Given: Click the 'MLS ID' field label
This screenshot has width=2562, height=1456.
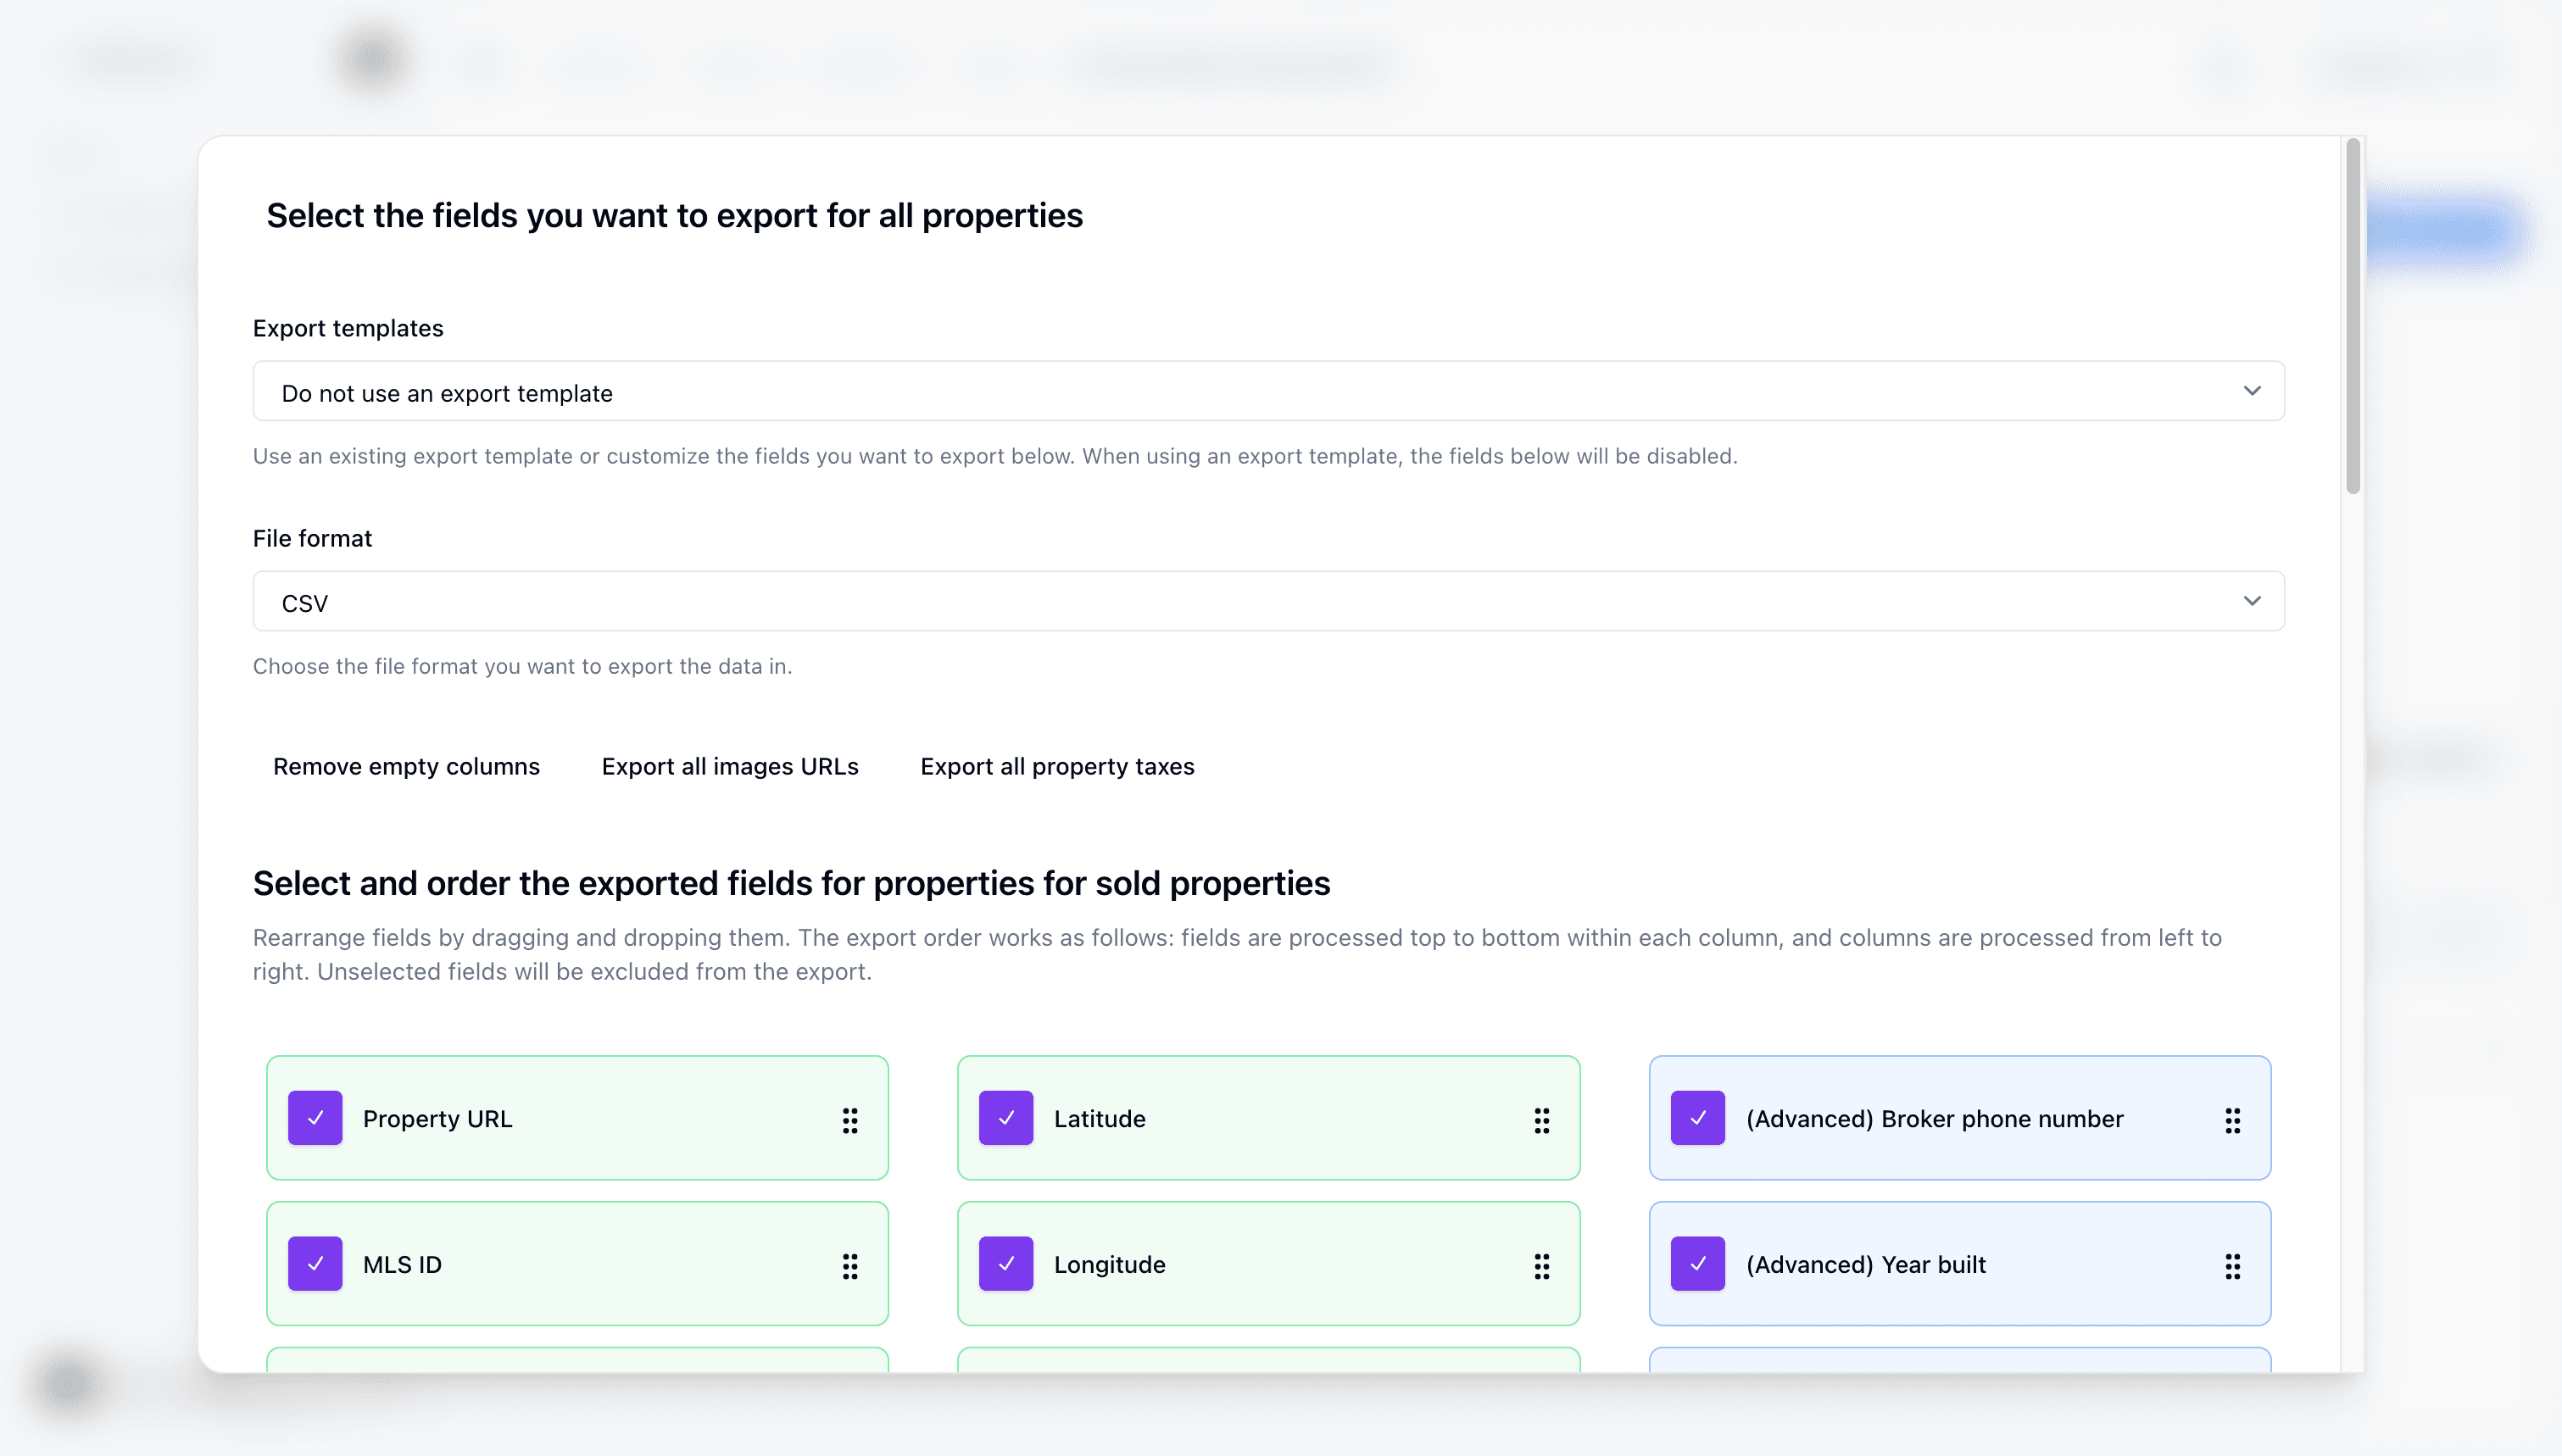Looking at the screenshot, I should (x=402, y=1265).
